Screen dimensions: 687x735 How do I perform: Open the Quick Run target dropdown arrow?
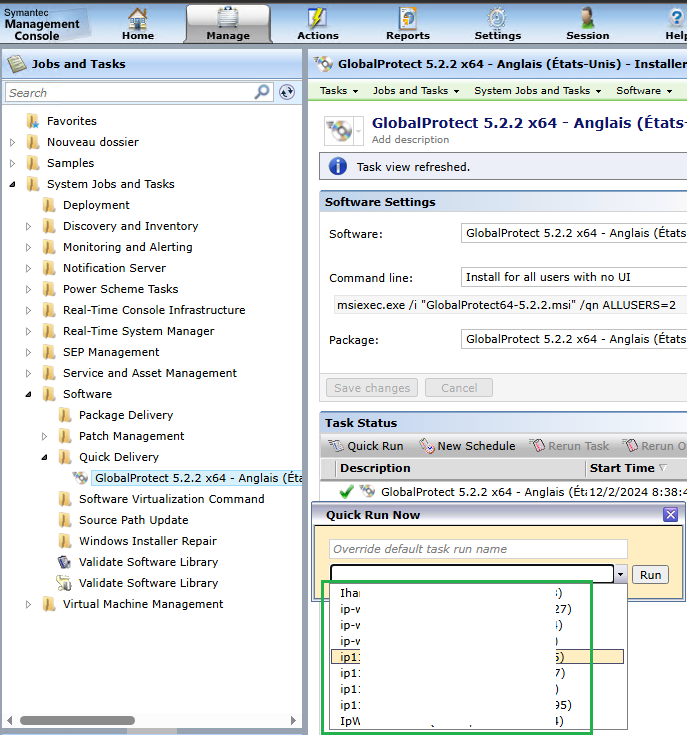(x=620, y=574)
